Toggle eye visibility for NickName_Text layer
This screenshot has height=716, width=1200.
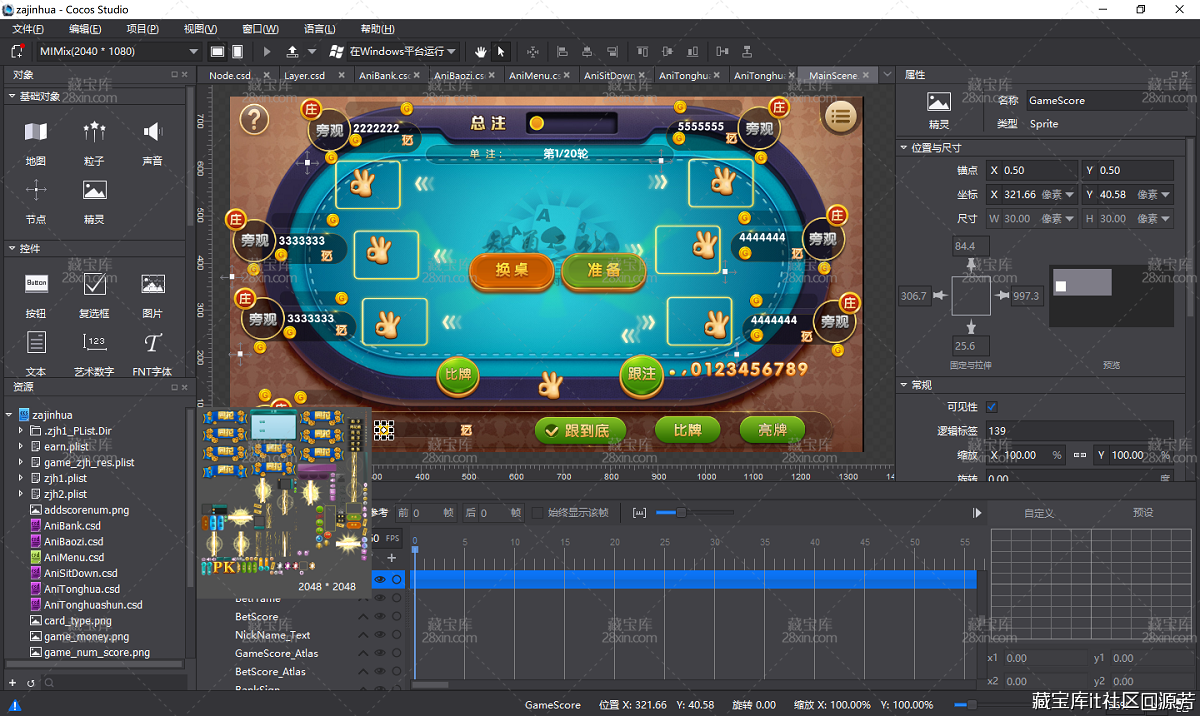(380, 635)
